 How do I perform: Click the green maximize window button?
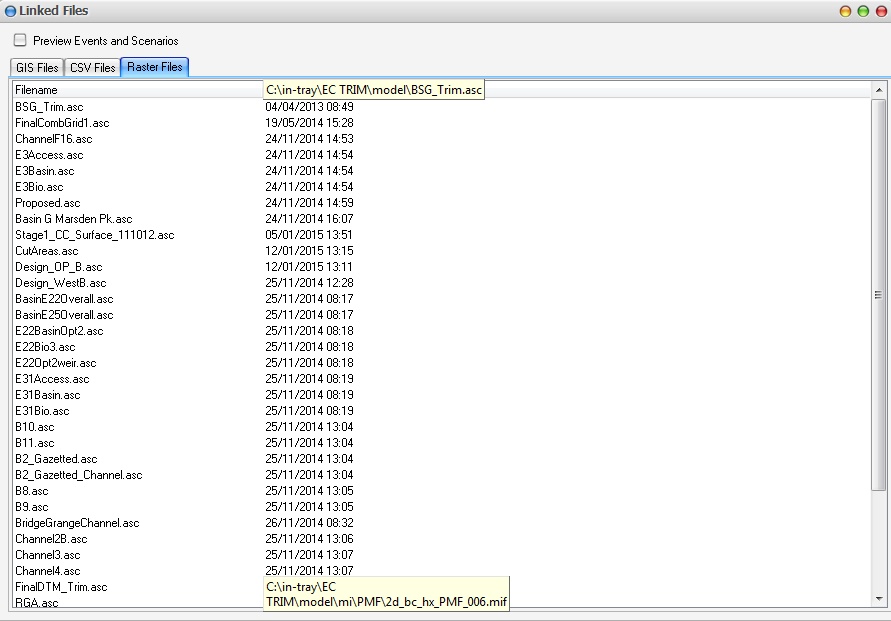862,11
